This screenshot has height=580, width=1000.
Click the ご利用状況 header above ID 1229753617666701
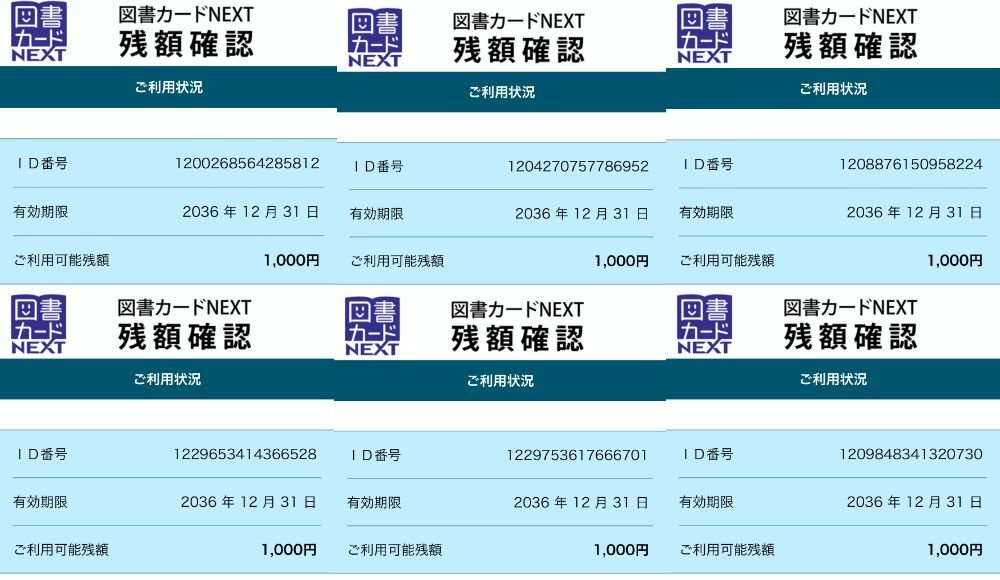tap(500, 381)
